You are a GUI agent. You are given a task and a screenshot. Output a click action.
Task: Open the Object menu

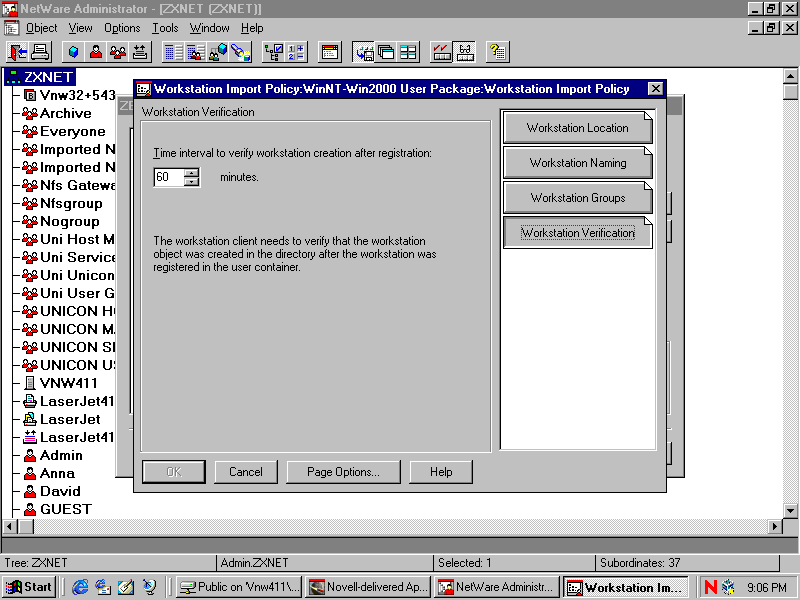41,28
